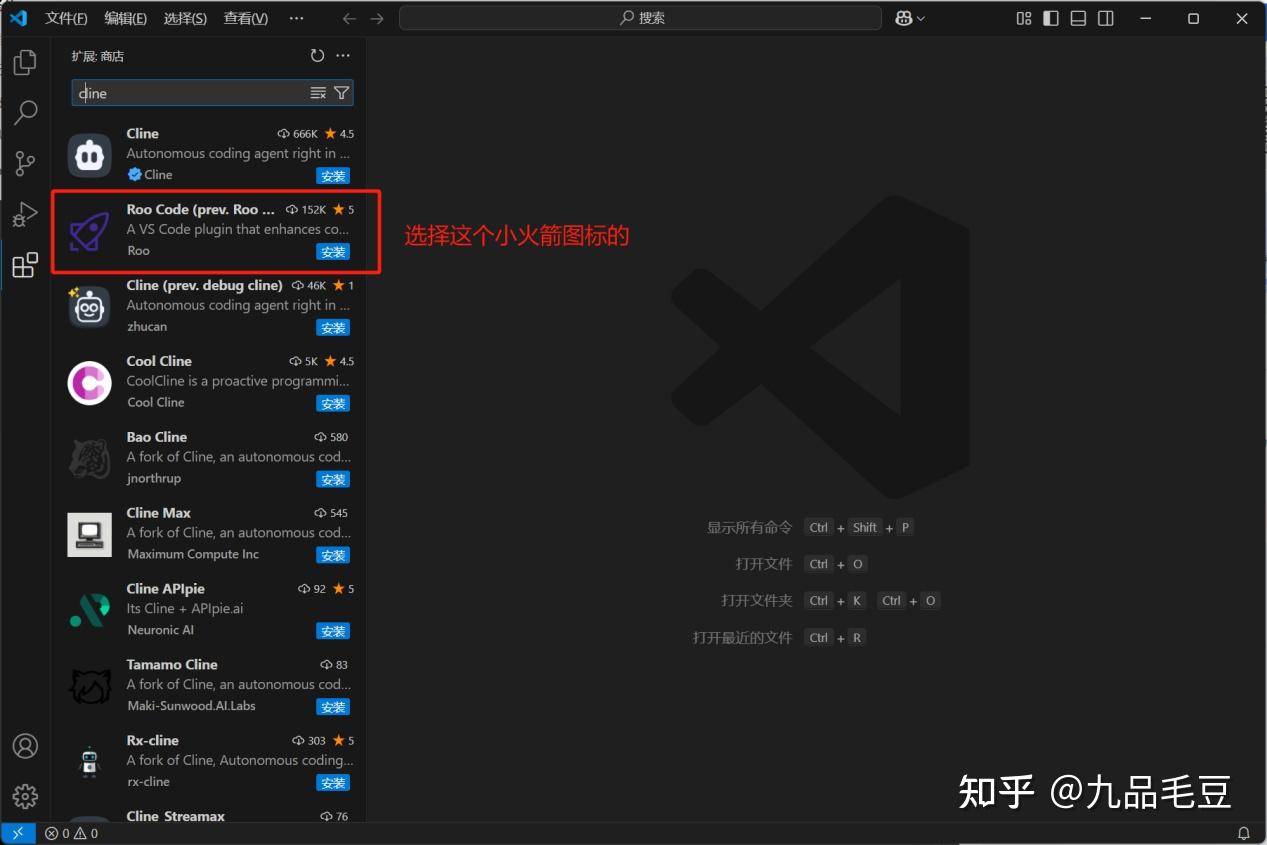Viewport: 1267px width, 845px height.
Task: Toggle the bottom panel visibility
Action: 1077,18
